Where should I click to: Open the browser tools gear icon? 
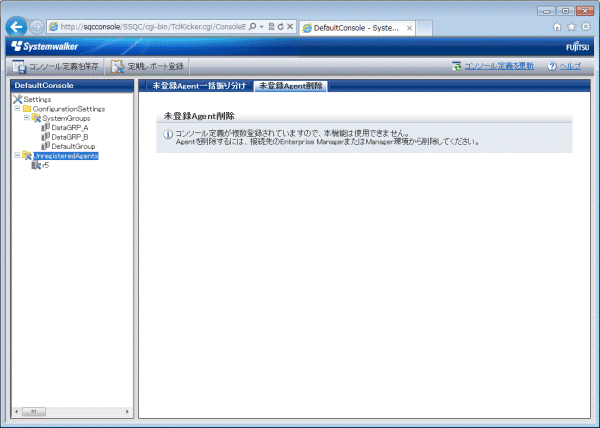coord(586,27)
